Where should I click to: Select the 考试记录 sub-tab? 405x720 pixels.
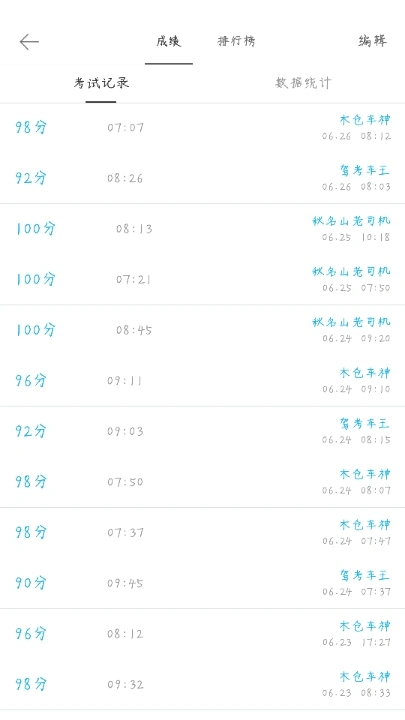coord(101,83)
